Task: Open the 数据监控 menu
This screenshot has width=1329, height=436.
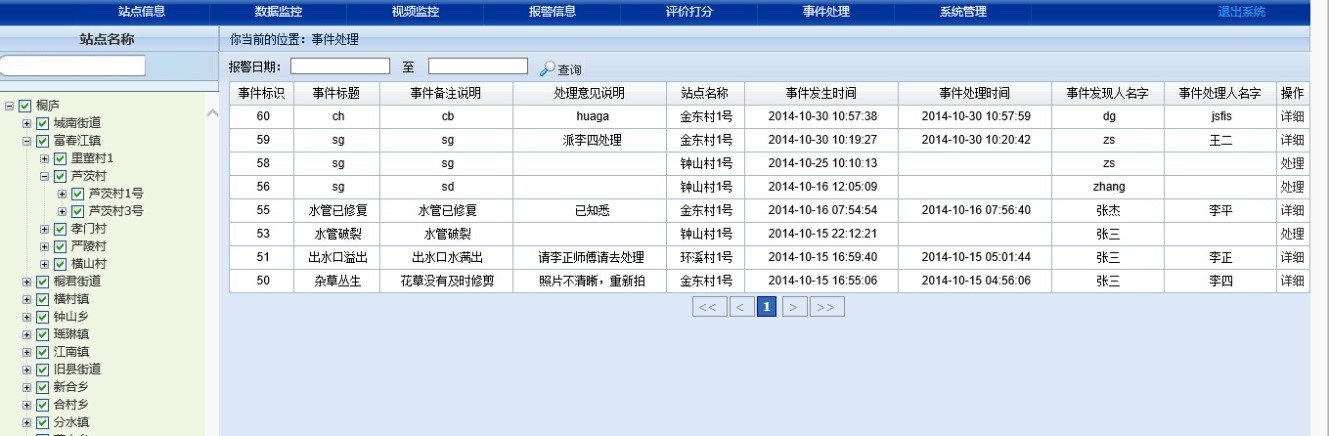Action: 279,12
